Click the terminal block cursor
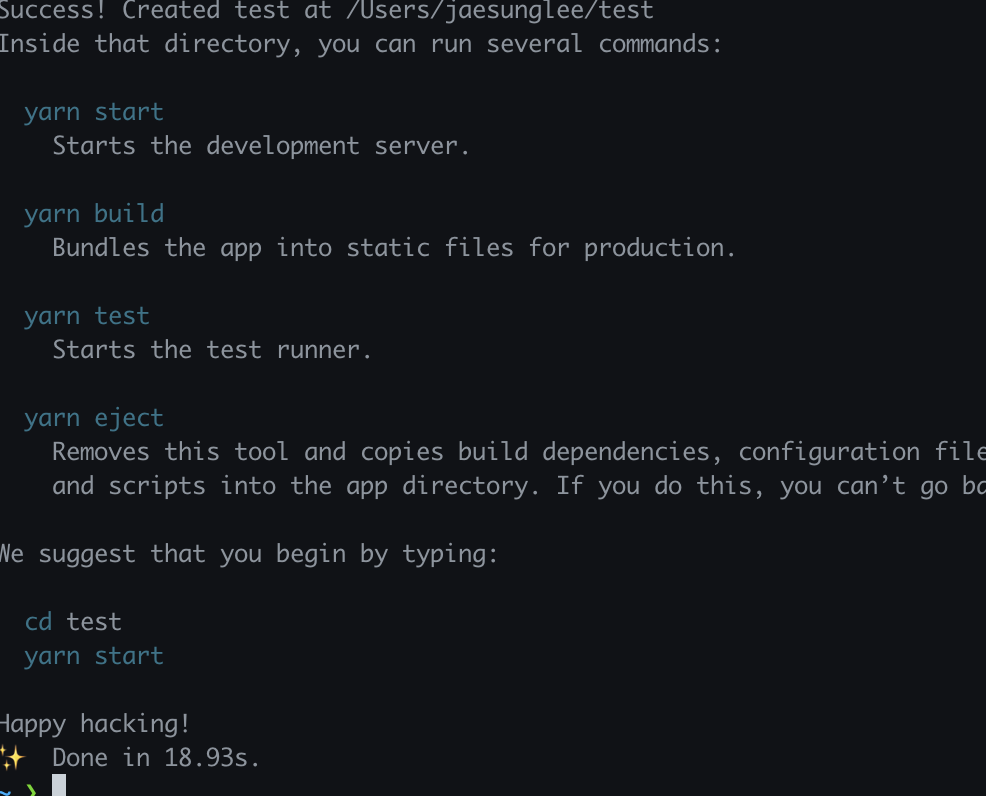 point(59,786)
